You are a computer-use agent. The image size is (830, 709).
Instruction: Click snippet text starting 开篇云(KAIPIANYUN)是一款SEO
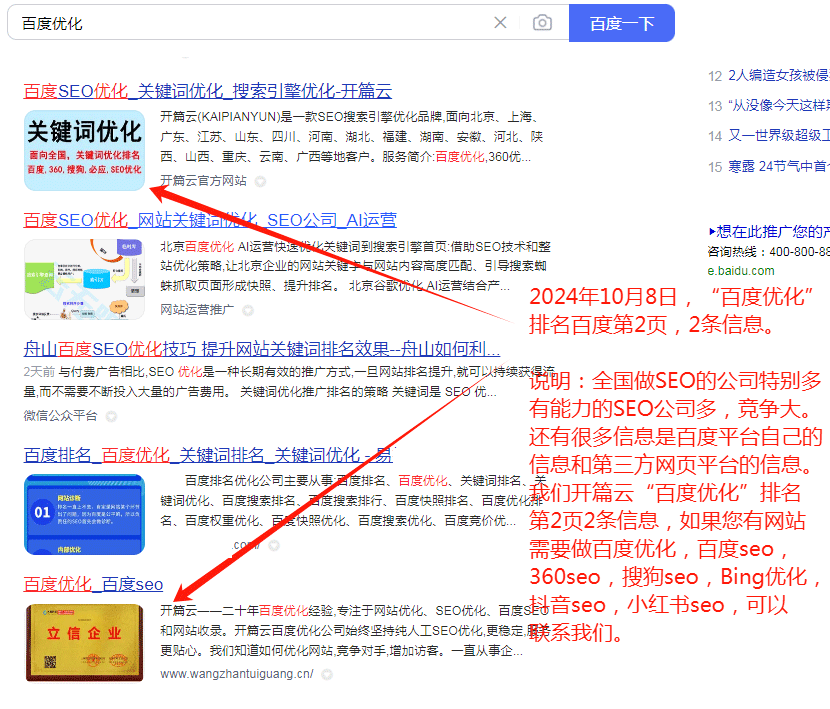[x=352, y=137]
